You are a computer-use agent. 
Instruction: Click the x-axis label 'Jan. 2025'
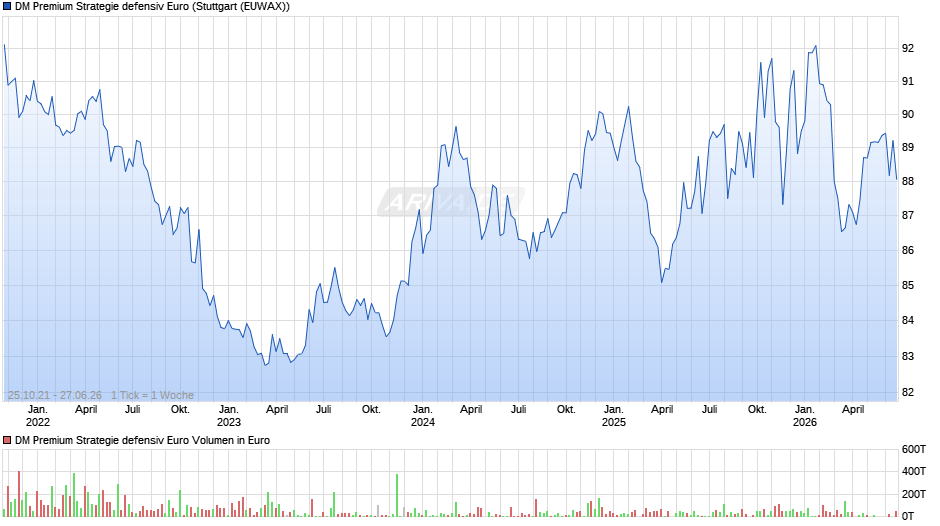(x=613, y=416)
